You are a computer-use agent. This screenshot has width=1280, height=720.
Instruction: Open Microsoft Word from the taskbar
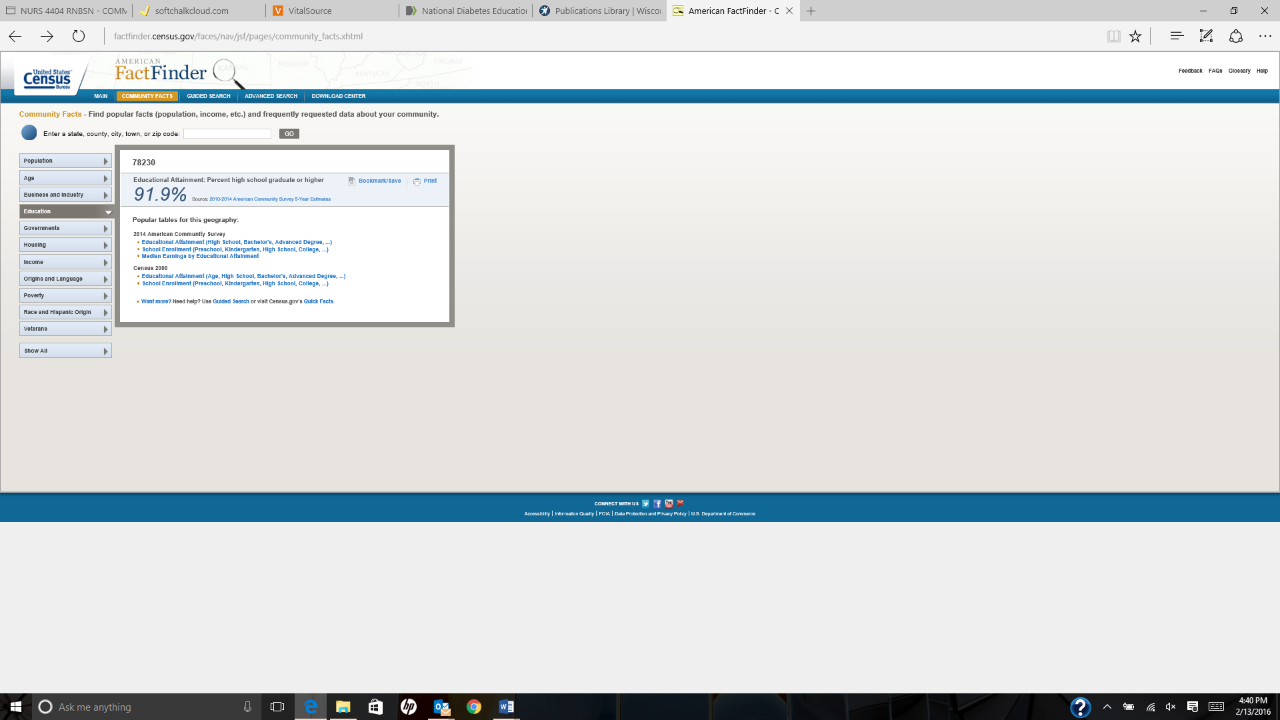point(506,707)
